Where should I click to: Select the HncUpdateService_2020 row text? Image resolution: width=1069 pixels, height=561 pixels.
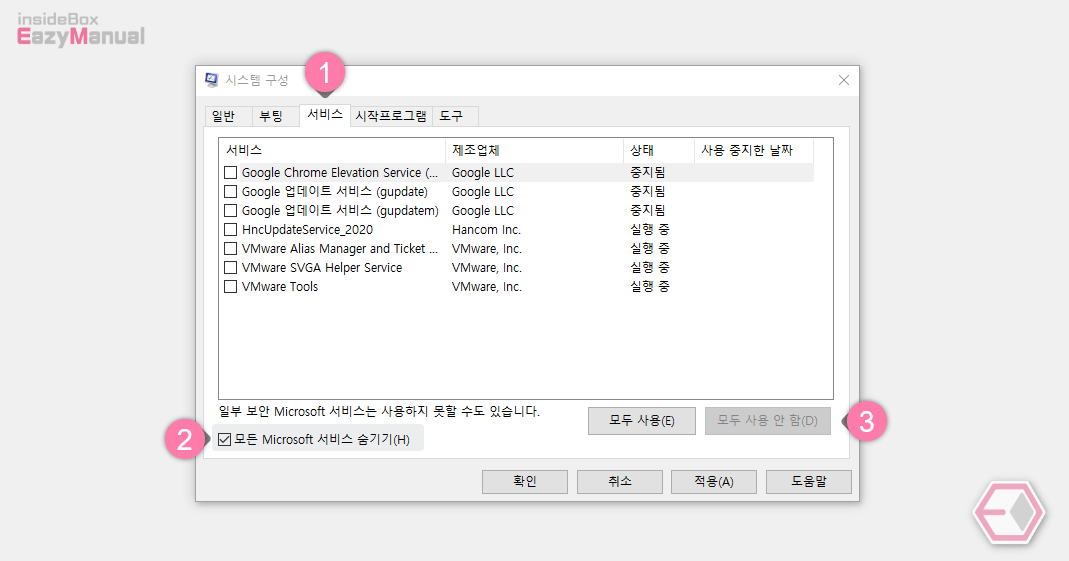tap(307, 230)
